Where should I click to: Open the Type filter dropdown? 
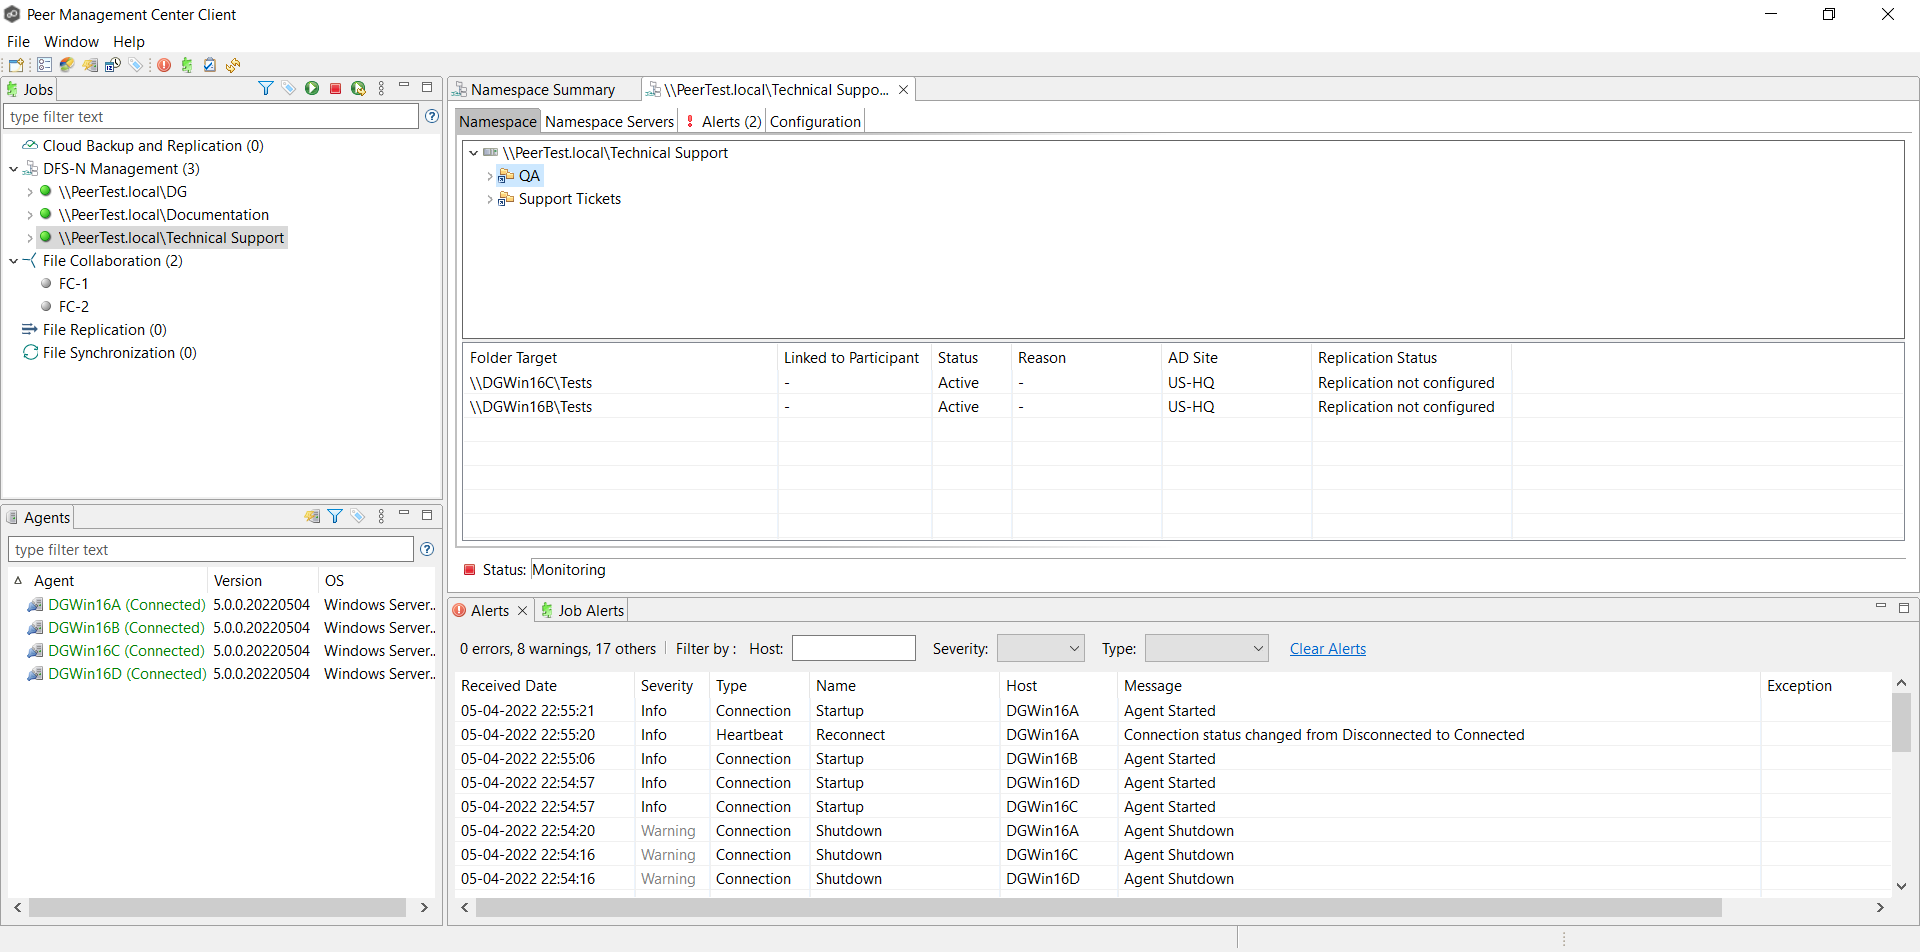coord(1207,648)
